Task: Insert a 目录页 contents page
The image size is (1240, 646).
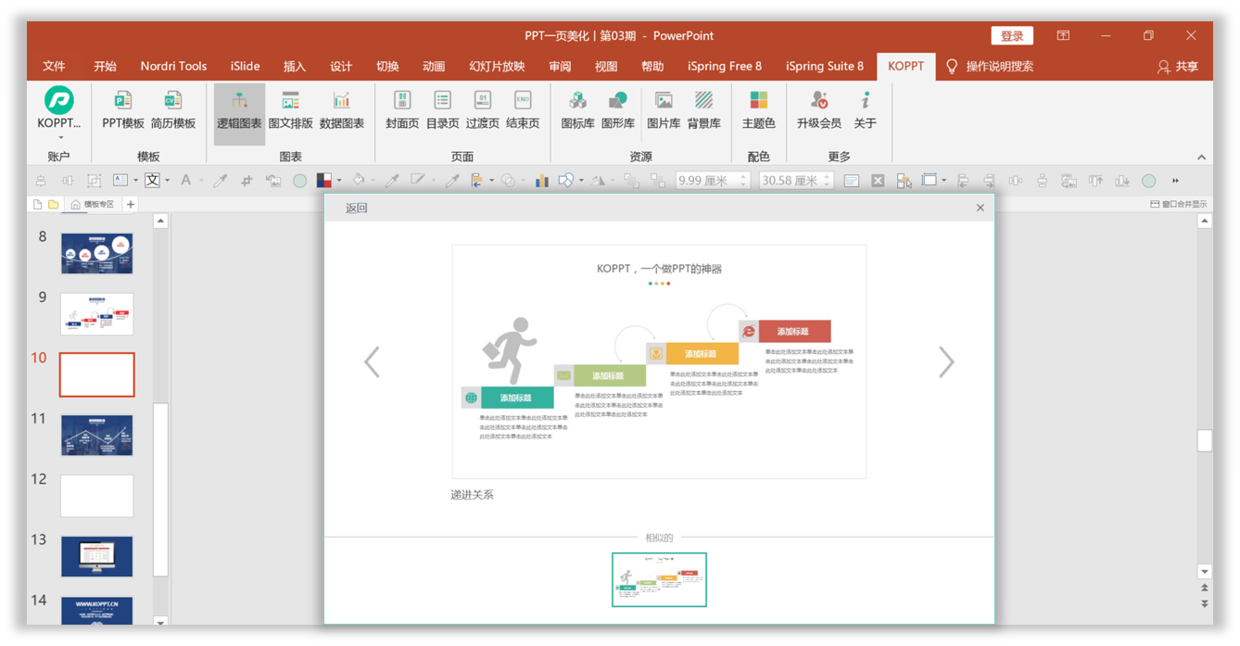Action: click(x=442, y=110)
